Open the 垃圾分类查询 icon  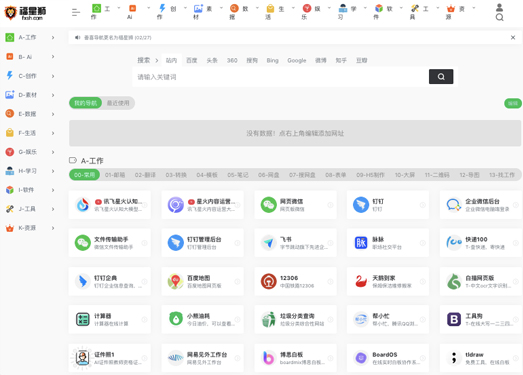(269, 320)
